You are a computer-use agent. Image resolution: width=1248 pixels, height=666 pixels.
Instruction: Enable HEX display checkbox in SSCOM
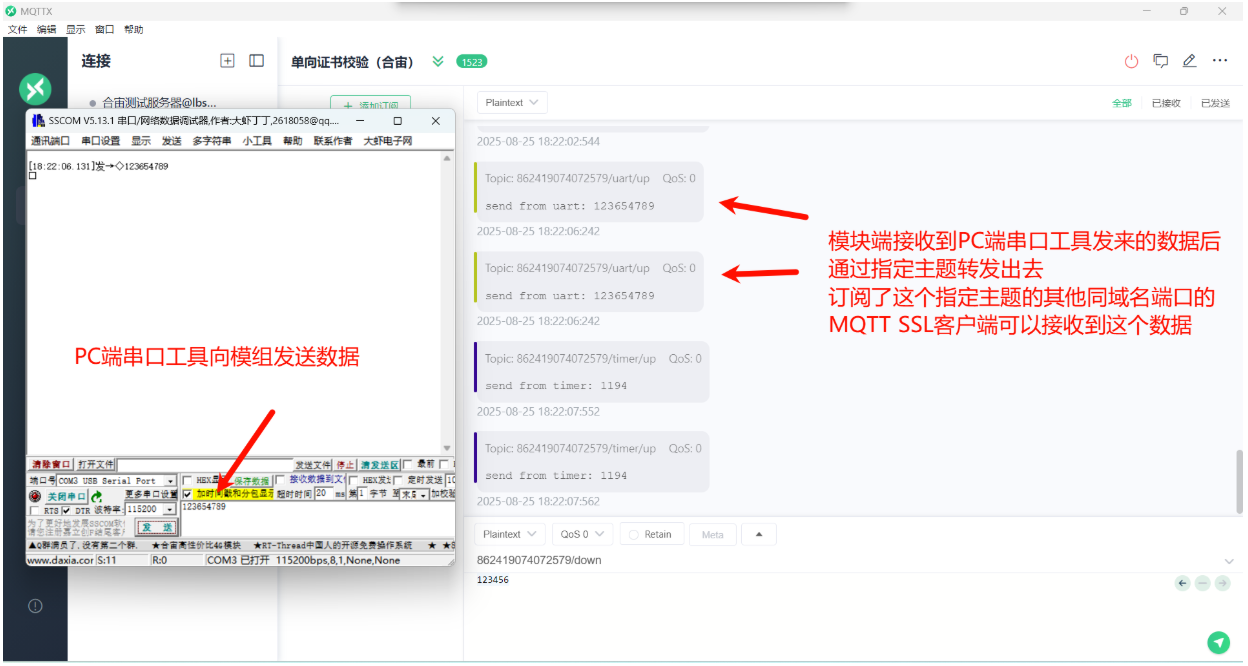187,481
